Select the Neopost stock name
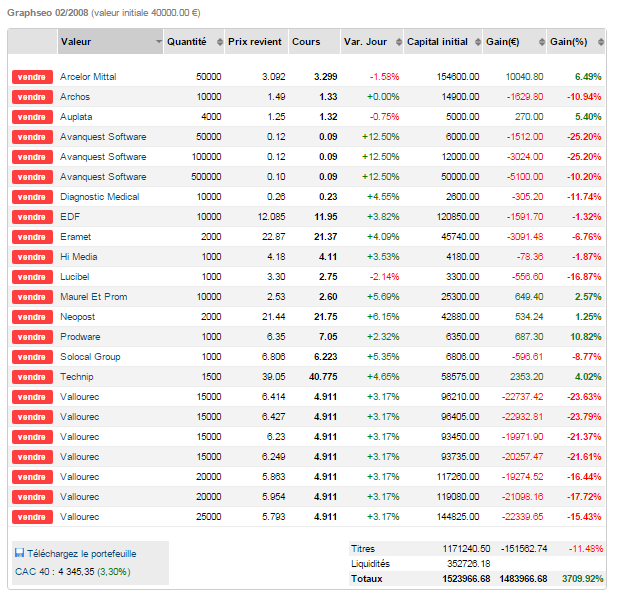 79,317
